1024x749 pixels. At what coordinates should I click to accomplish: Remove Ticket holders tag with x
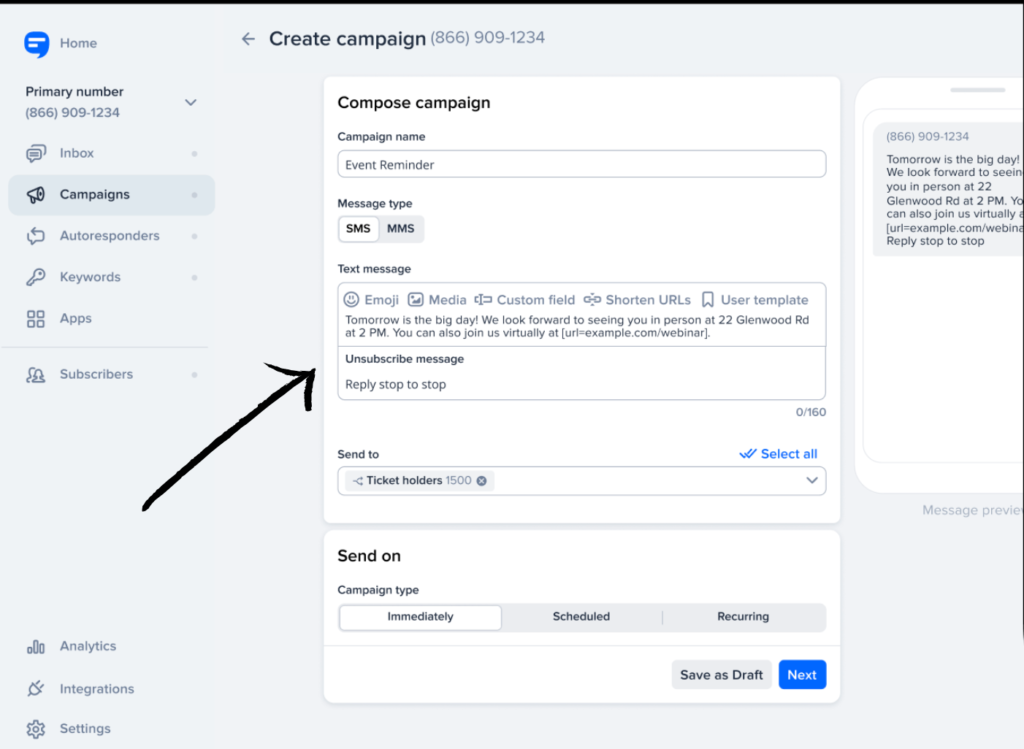(481, 481)
